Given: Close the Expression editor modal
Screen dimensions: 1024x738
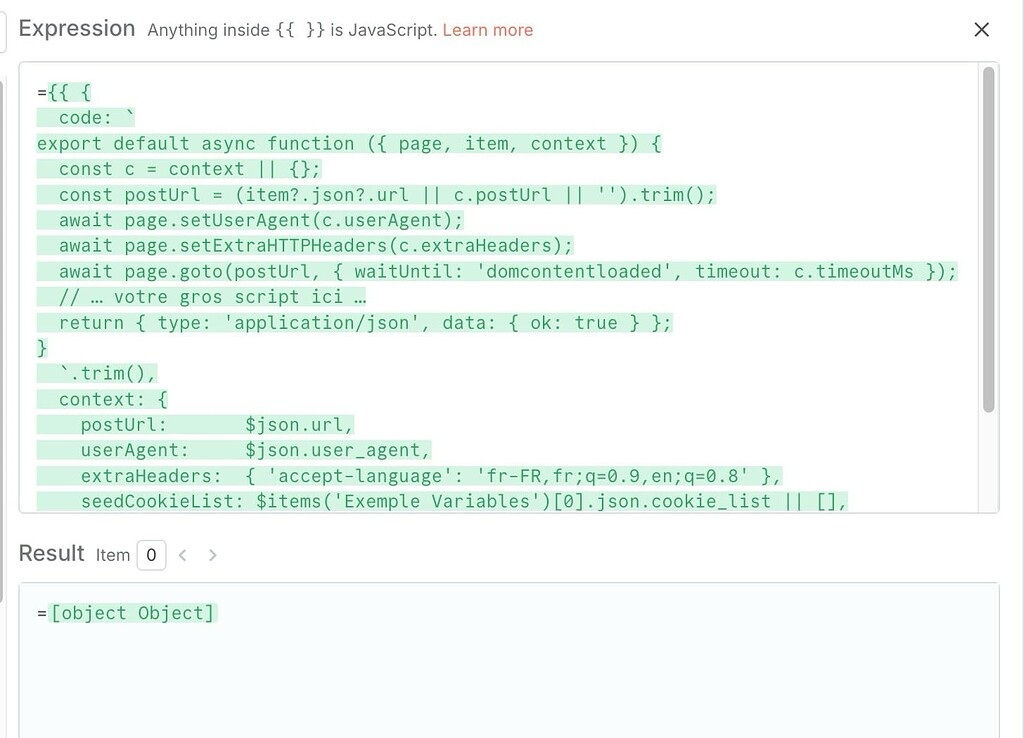Looking at the screenshot, I should [981, 29].
